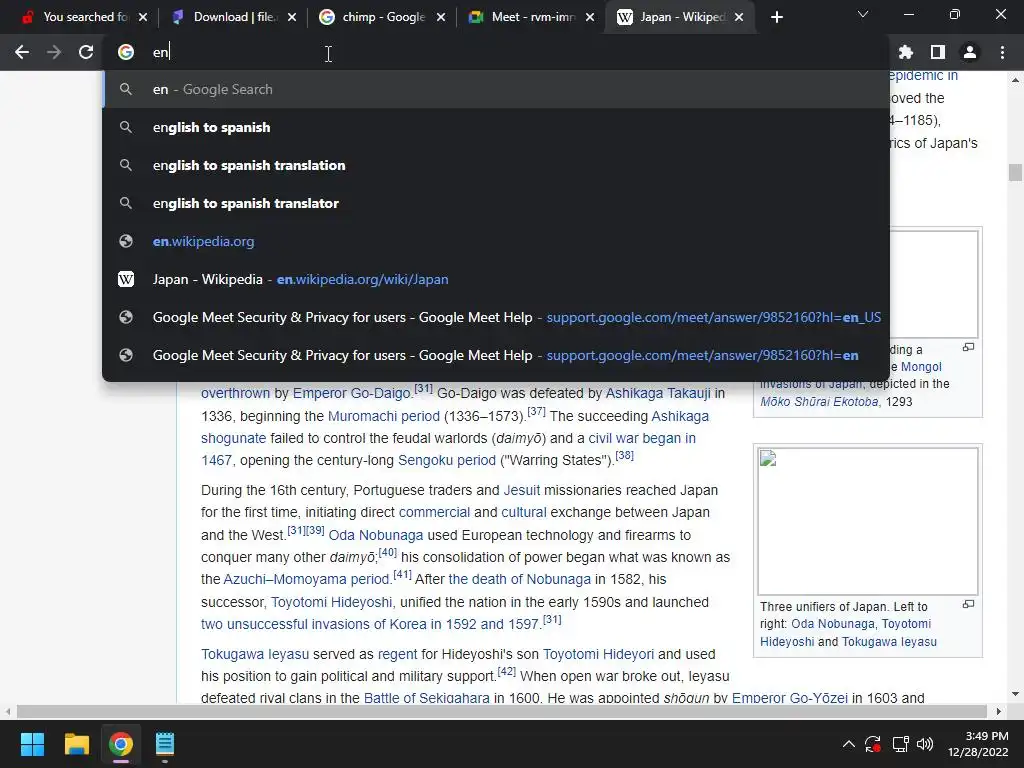1024x768 pixels.
Task: Reload the current page
Action: 86,52
